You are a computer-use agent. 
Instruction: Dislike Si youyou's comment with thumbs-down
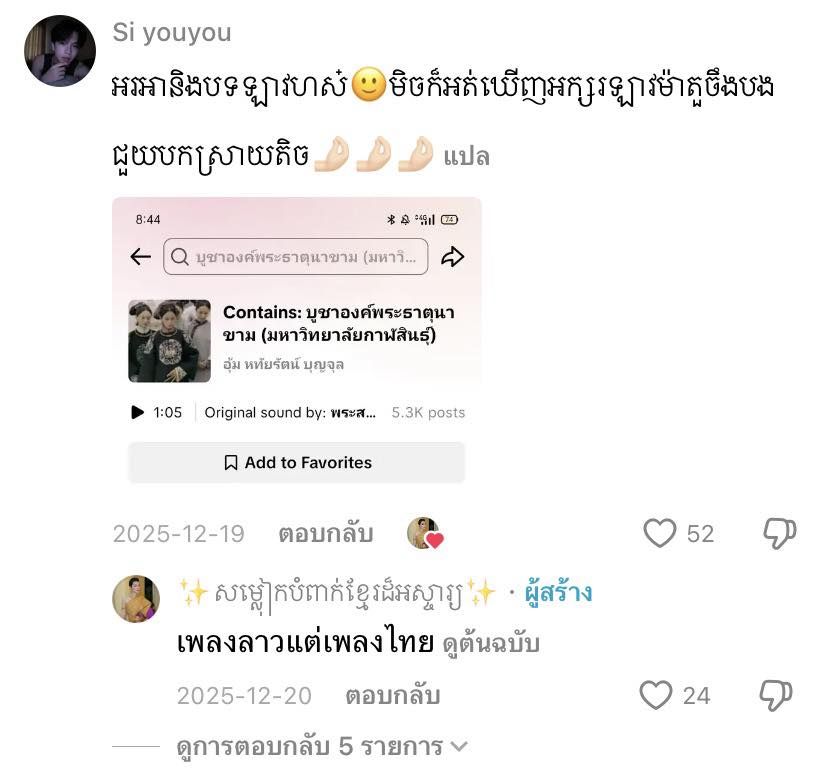tap(780, 533)
